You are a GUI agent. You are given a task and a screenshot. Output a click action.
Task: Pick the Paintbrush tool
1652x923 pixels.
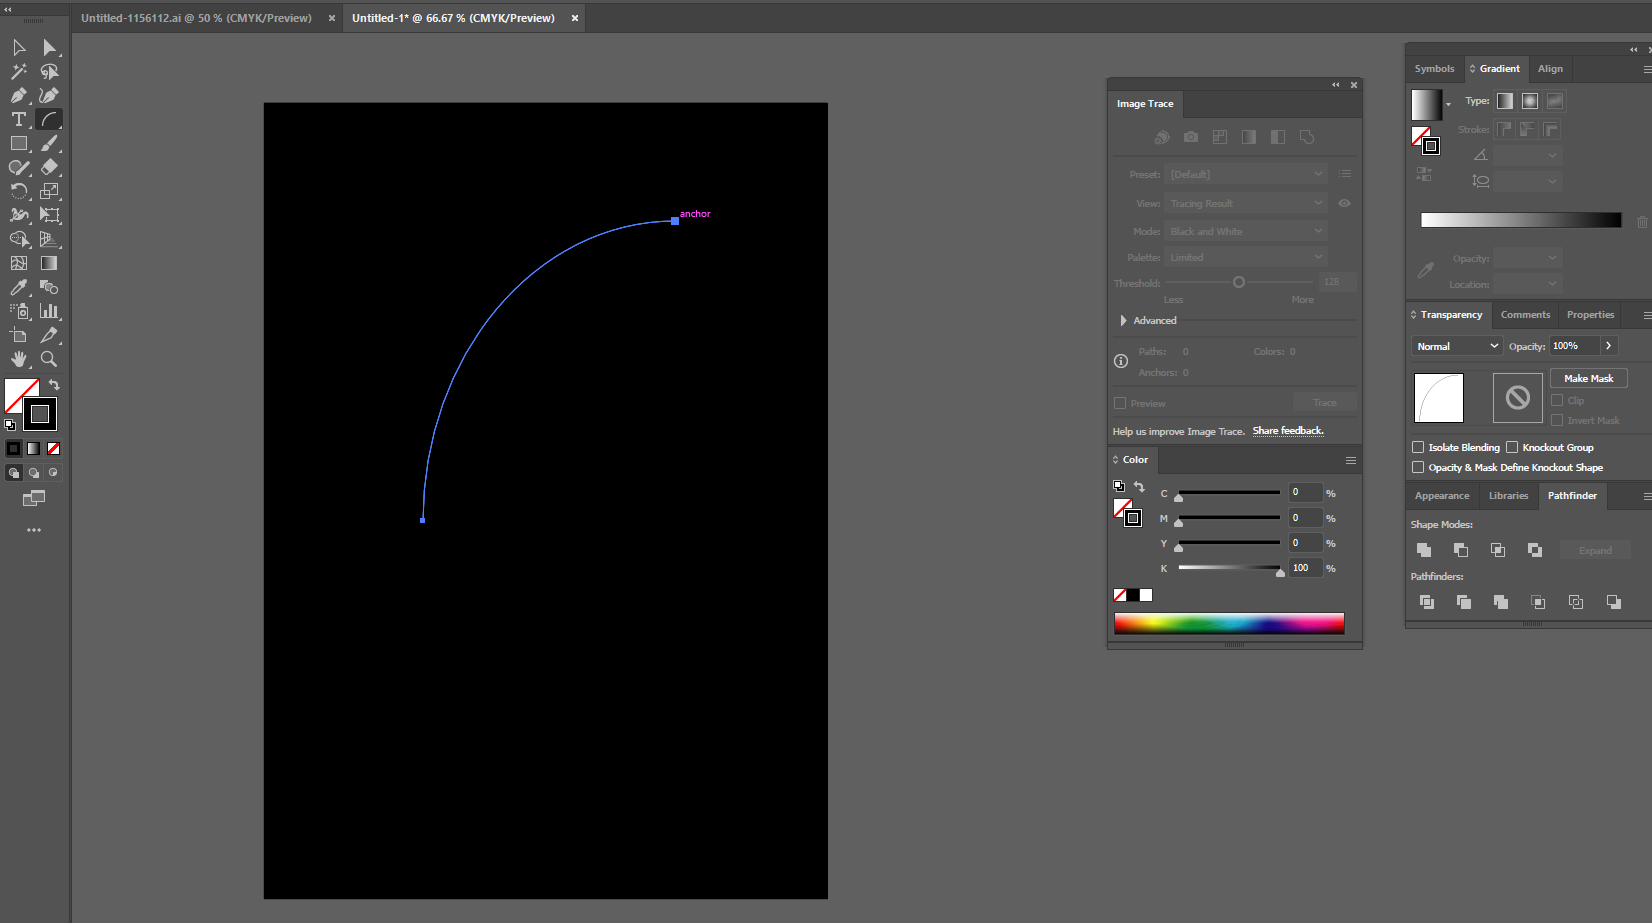pyautogui.click(x=49, y=143)
